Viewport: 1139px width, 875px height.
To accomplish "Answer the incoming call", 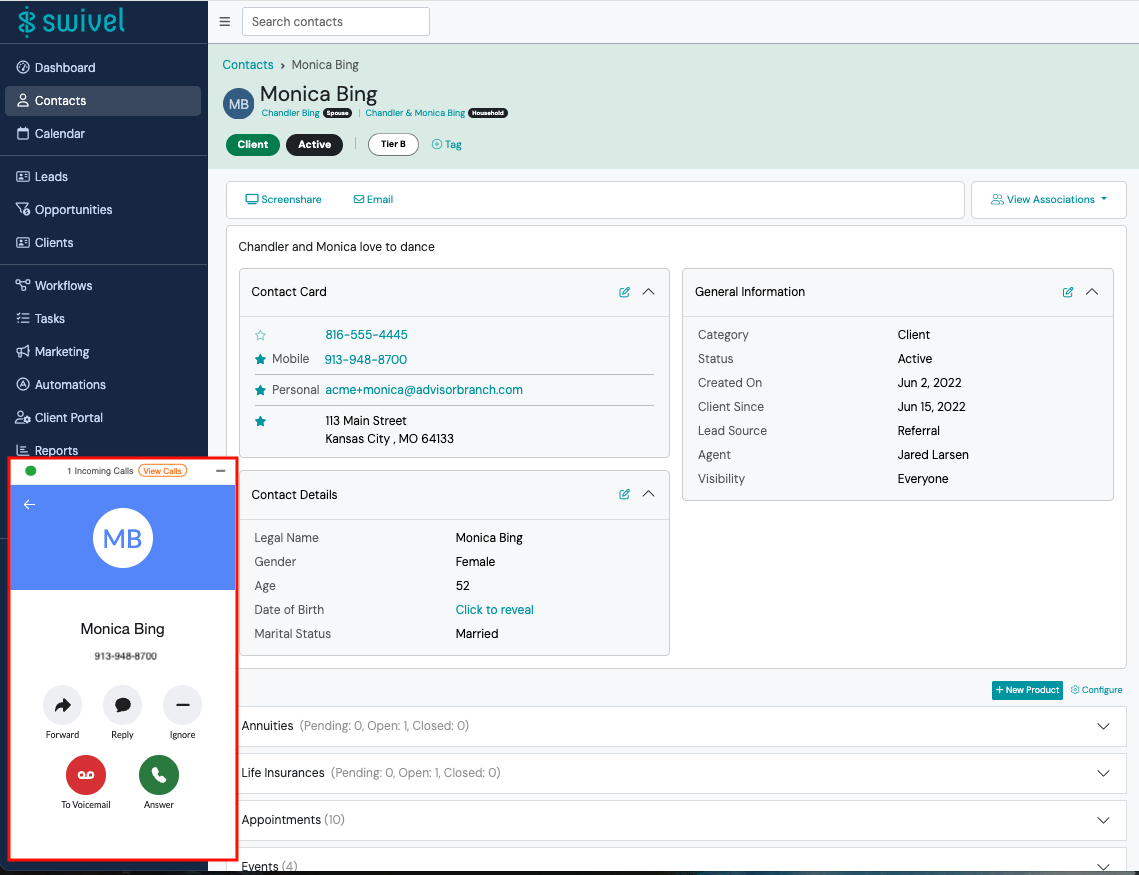I will click(158, 776).
